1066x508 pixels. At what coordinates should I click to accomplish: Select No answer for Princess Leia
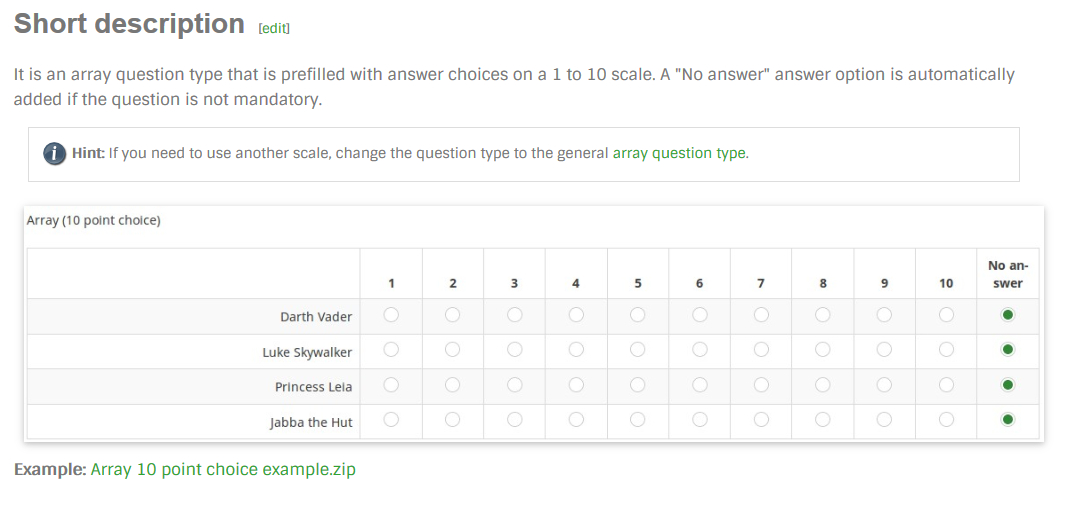click(1008, 385)
